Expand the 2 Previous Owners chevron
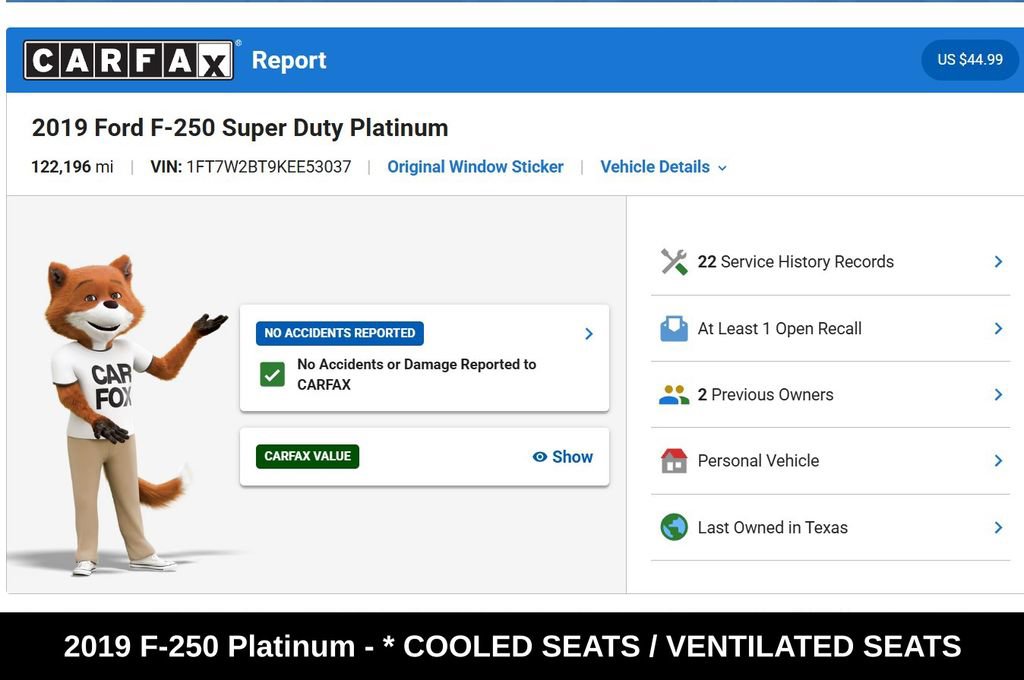The height and width of the screenshot is (680, 1024). (998, 395)
